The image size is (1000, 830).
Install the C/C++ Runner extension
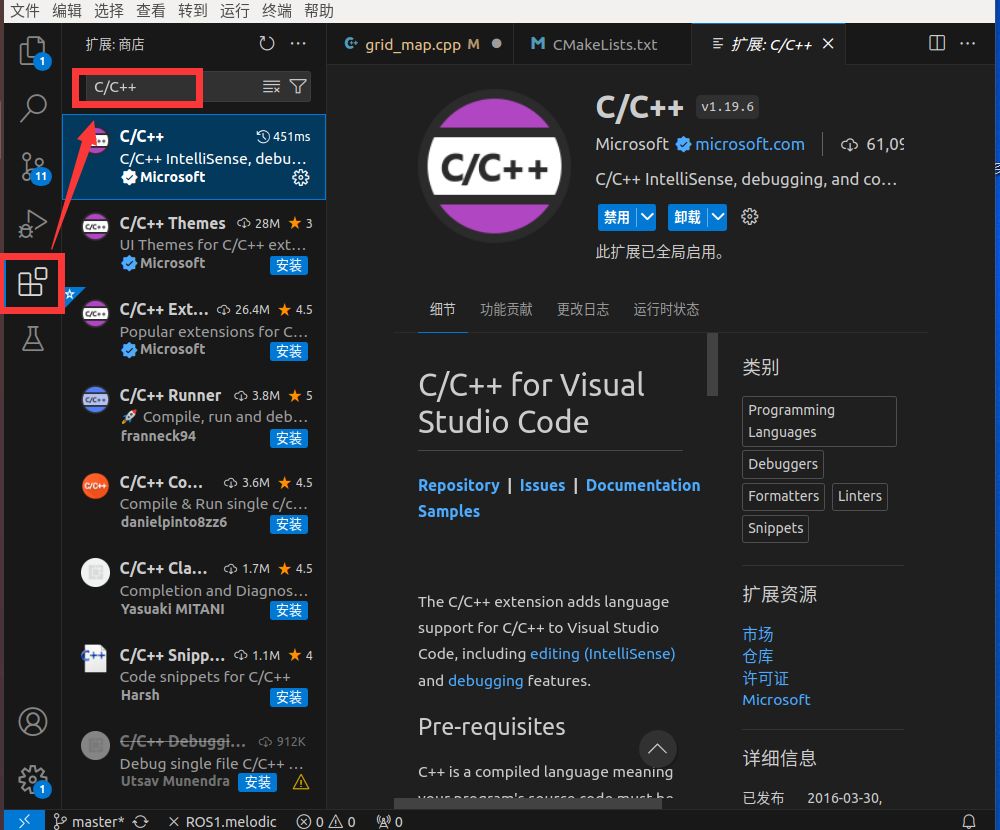288,438
